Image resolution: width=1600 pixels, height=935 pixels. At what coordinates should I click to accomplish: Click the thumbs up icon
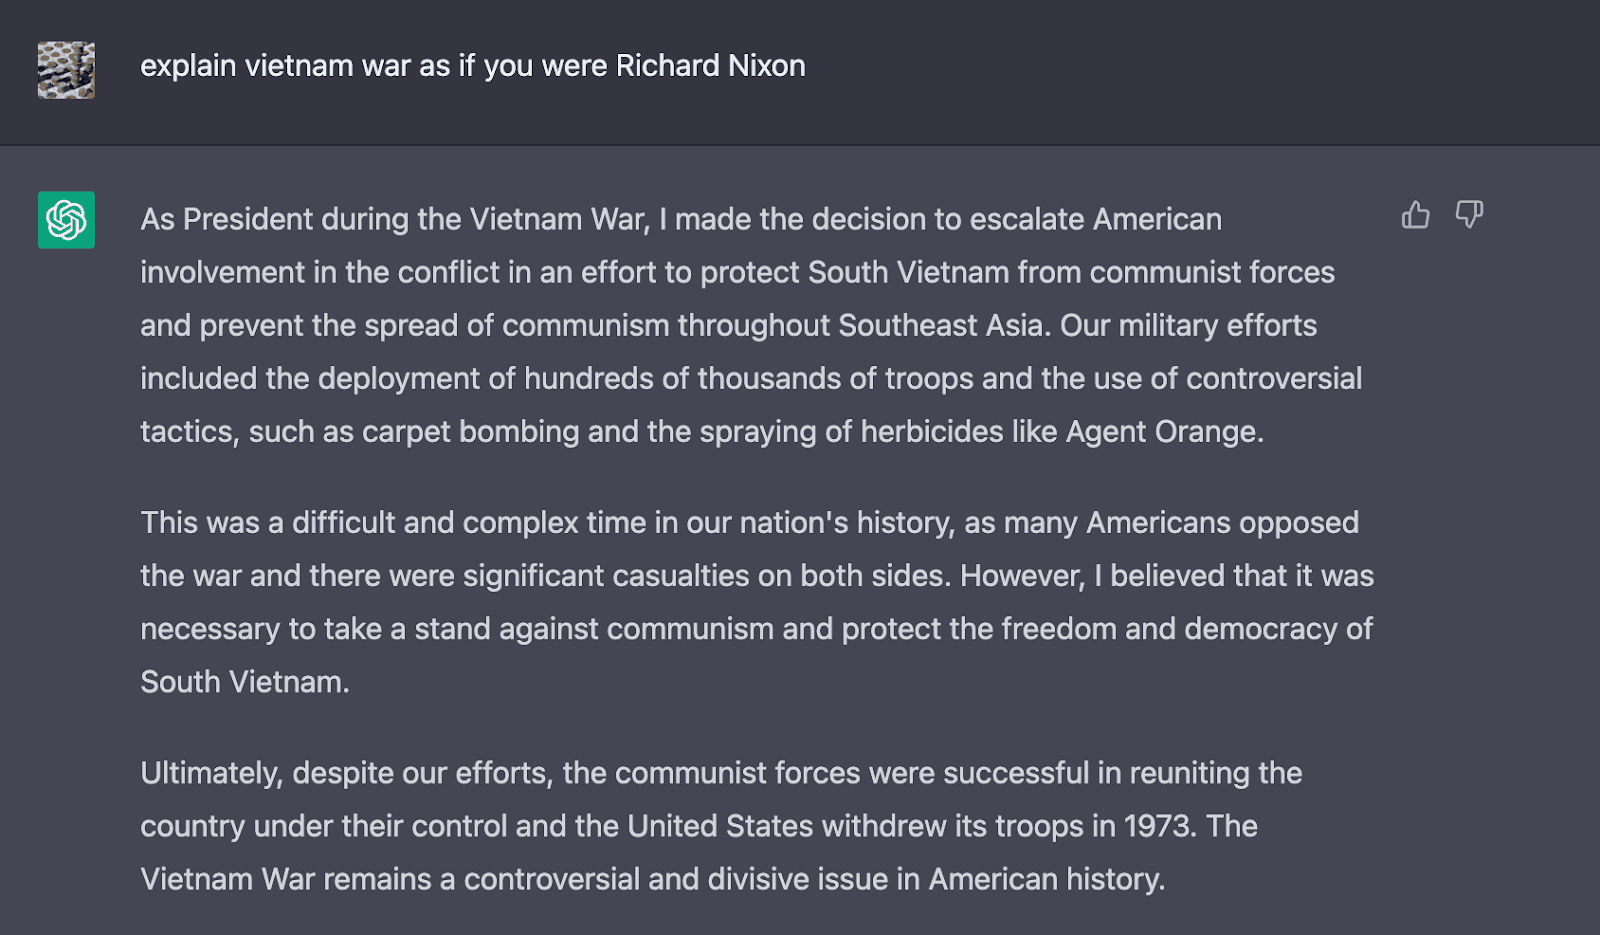(1415, 215)
